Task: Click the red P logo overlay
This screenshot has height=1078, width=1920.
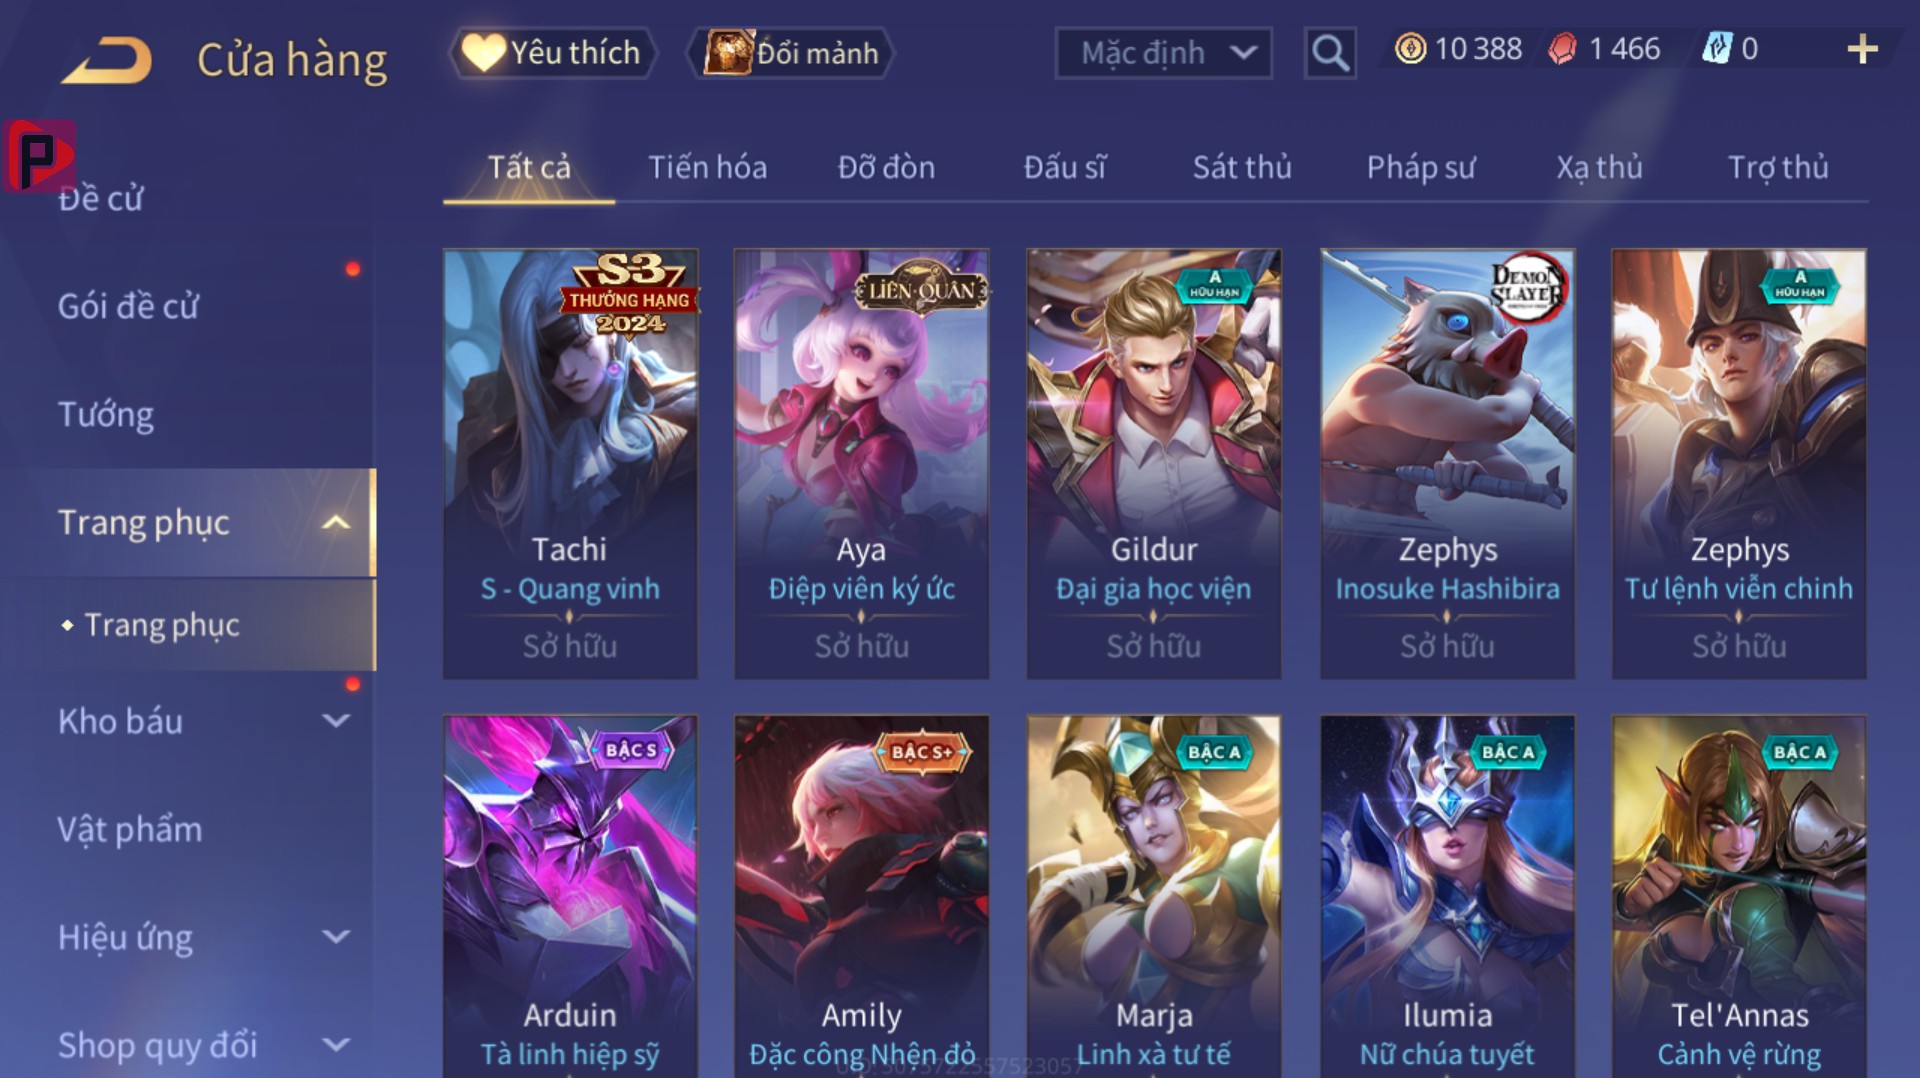Action: coord(39,156)
